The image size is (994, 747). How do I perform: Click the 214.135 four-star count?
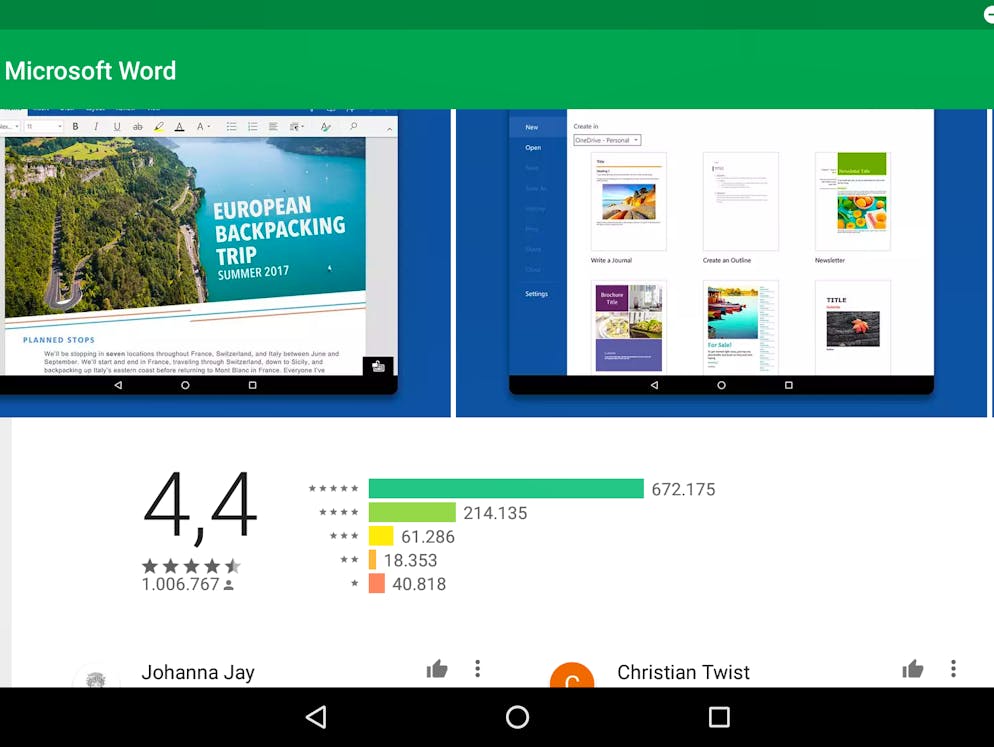click(x=495, y=512)
